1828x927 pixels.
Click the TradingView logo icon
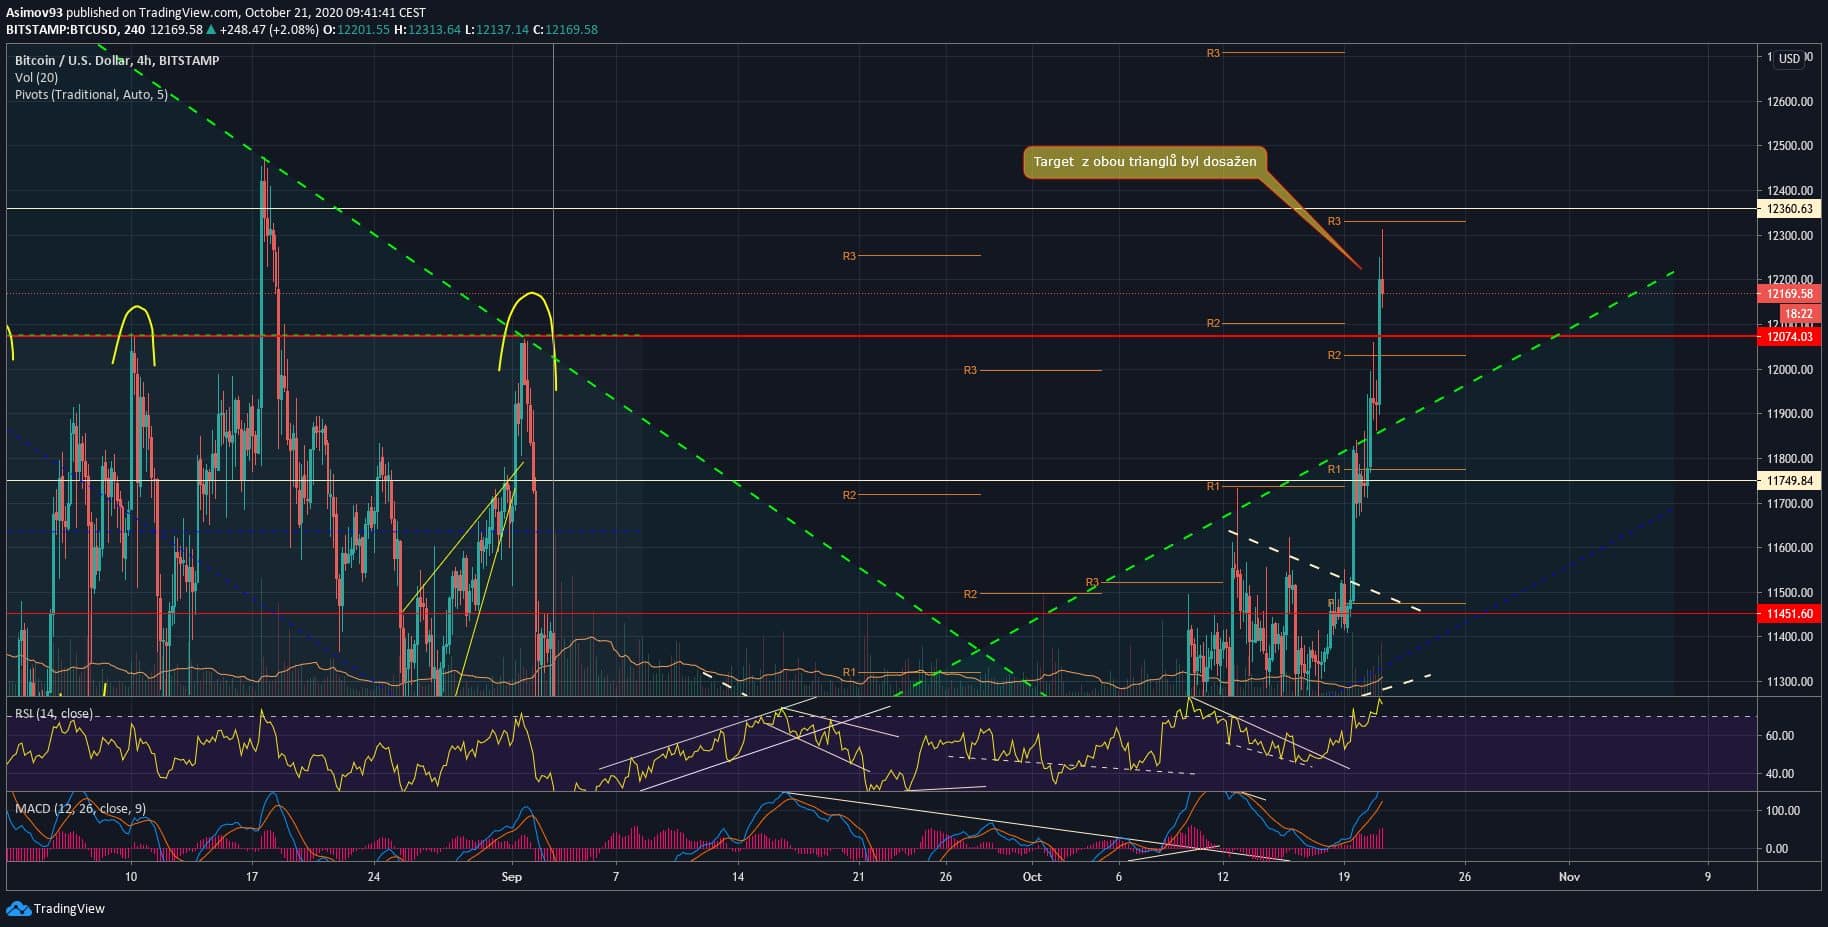[x=18, y=908]
